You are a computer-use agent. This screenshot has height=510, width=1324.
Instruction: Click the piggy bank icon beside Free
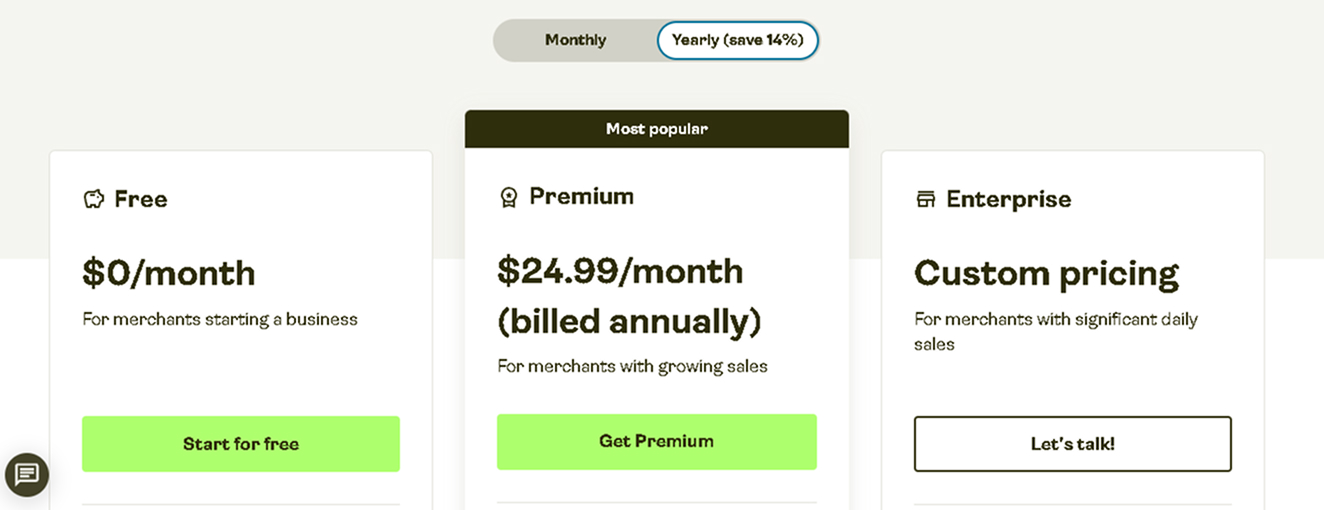[93, 199]
